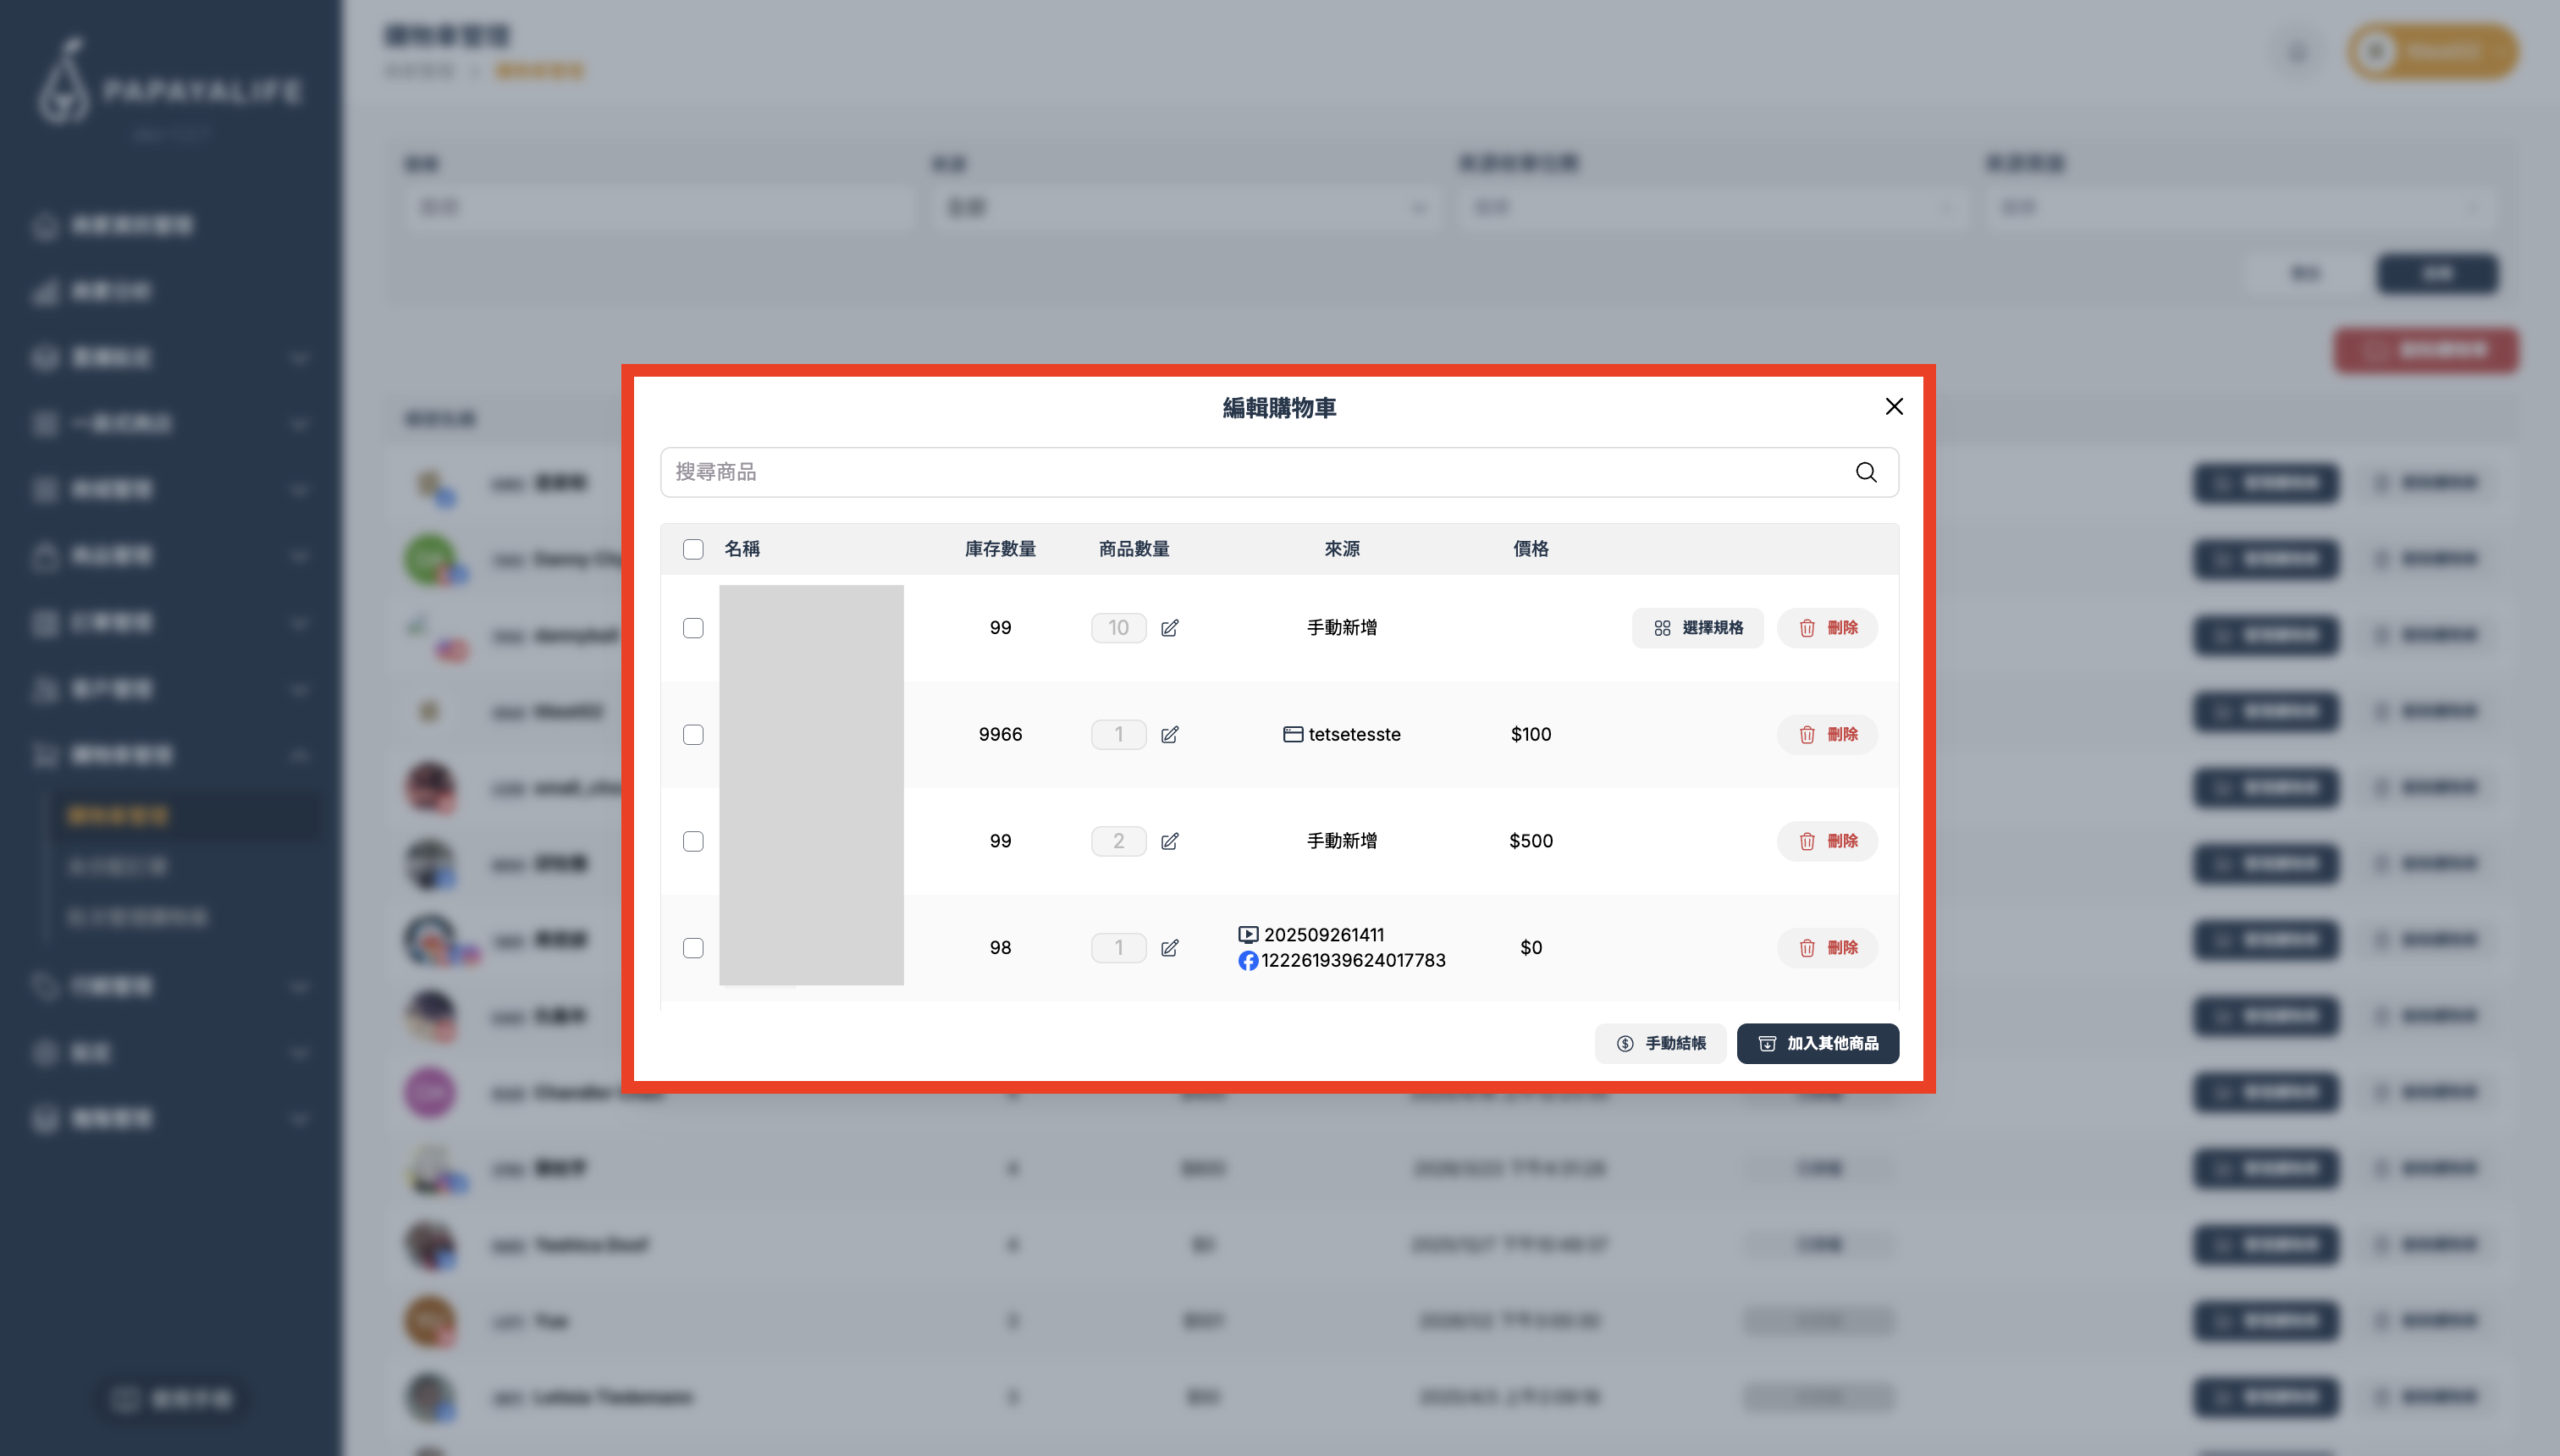Screen dimensions: 2560x1456
Task: Open the 選擇規格 spec selector
Action: 1697,628
